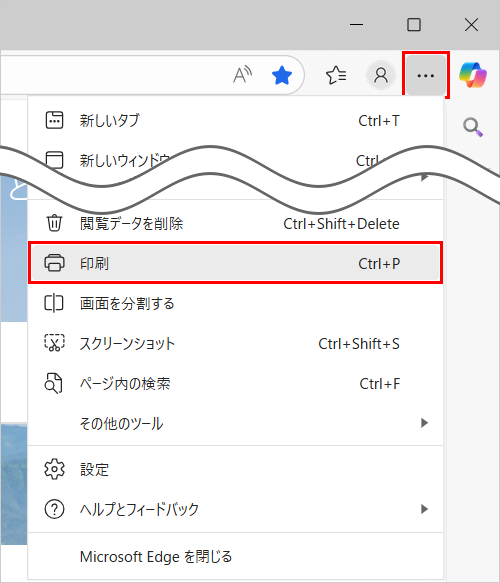The width and height of the screenshot is (500, 583).
Task: Click the New tab icon in menu
Action: point(54,120)
